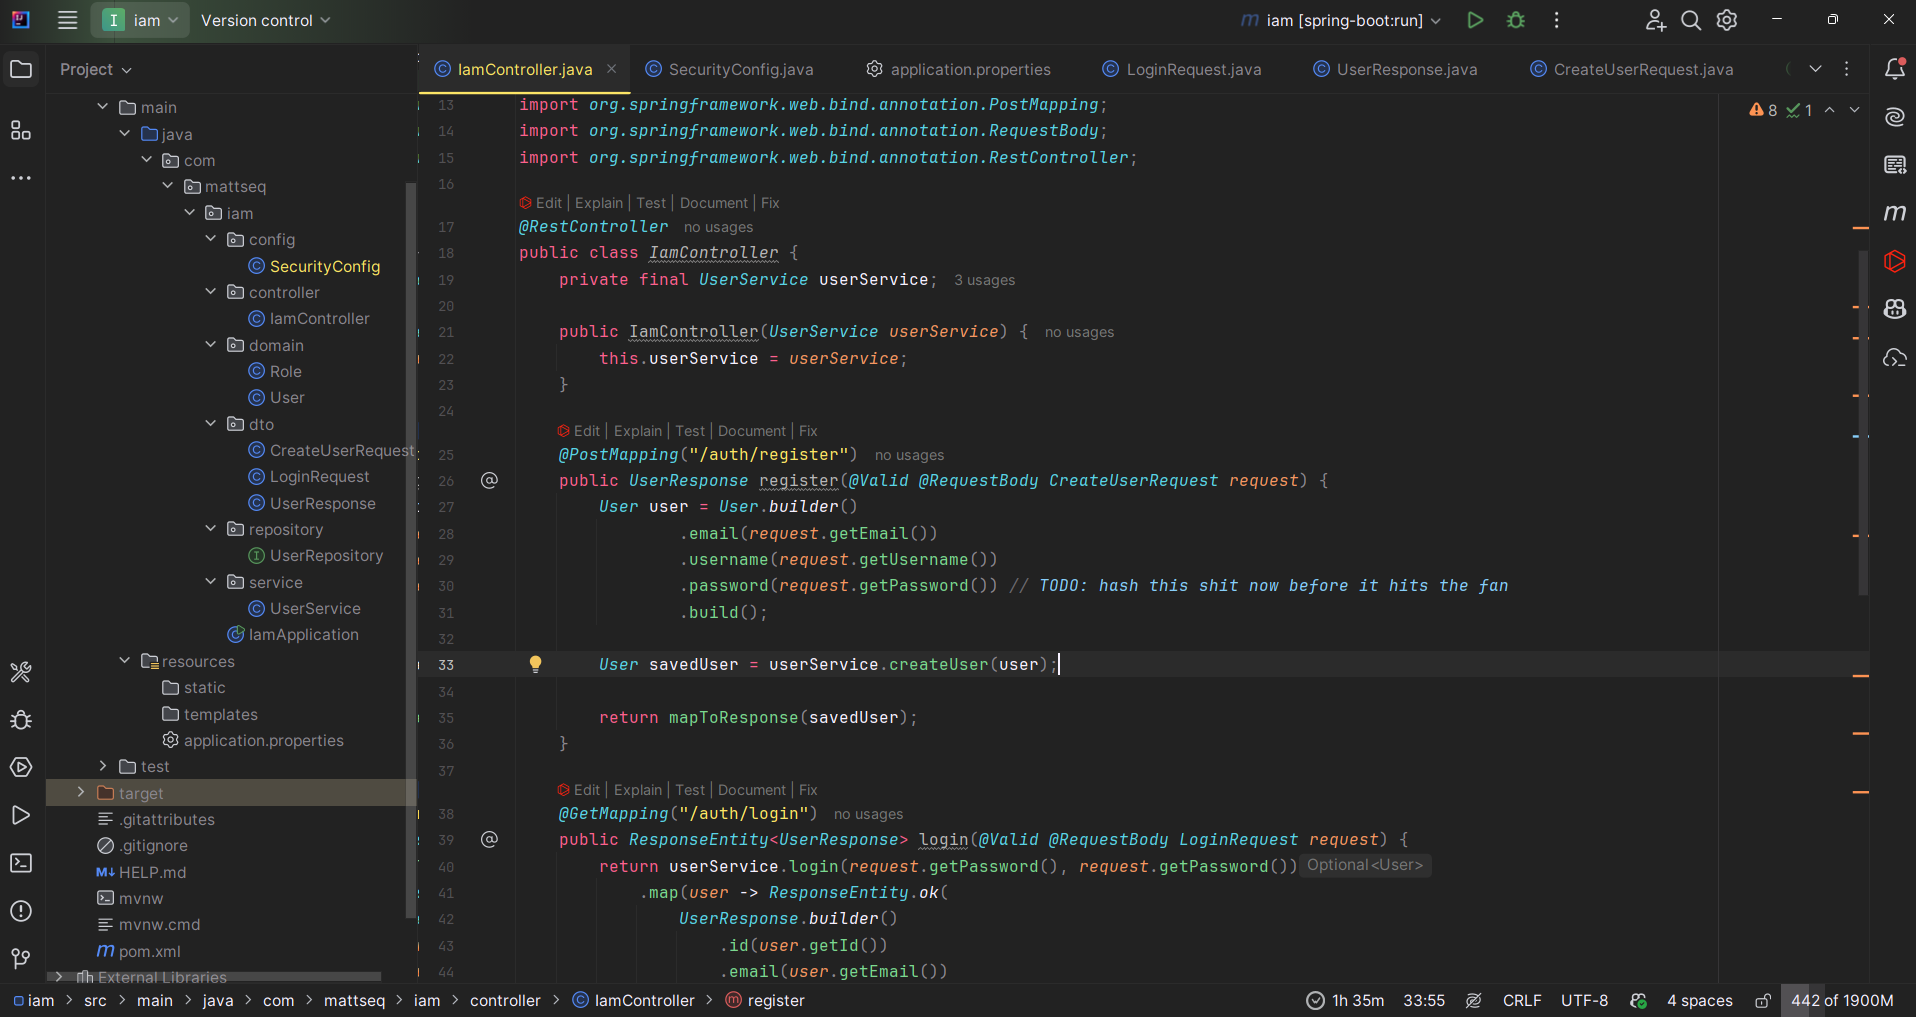1916x1017 pixels.
Task: Open the Terminal tool window
Action: [21, 863]
